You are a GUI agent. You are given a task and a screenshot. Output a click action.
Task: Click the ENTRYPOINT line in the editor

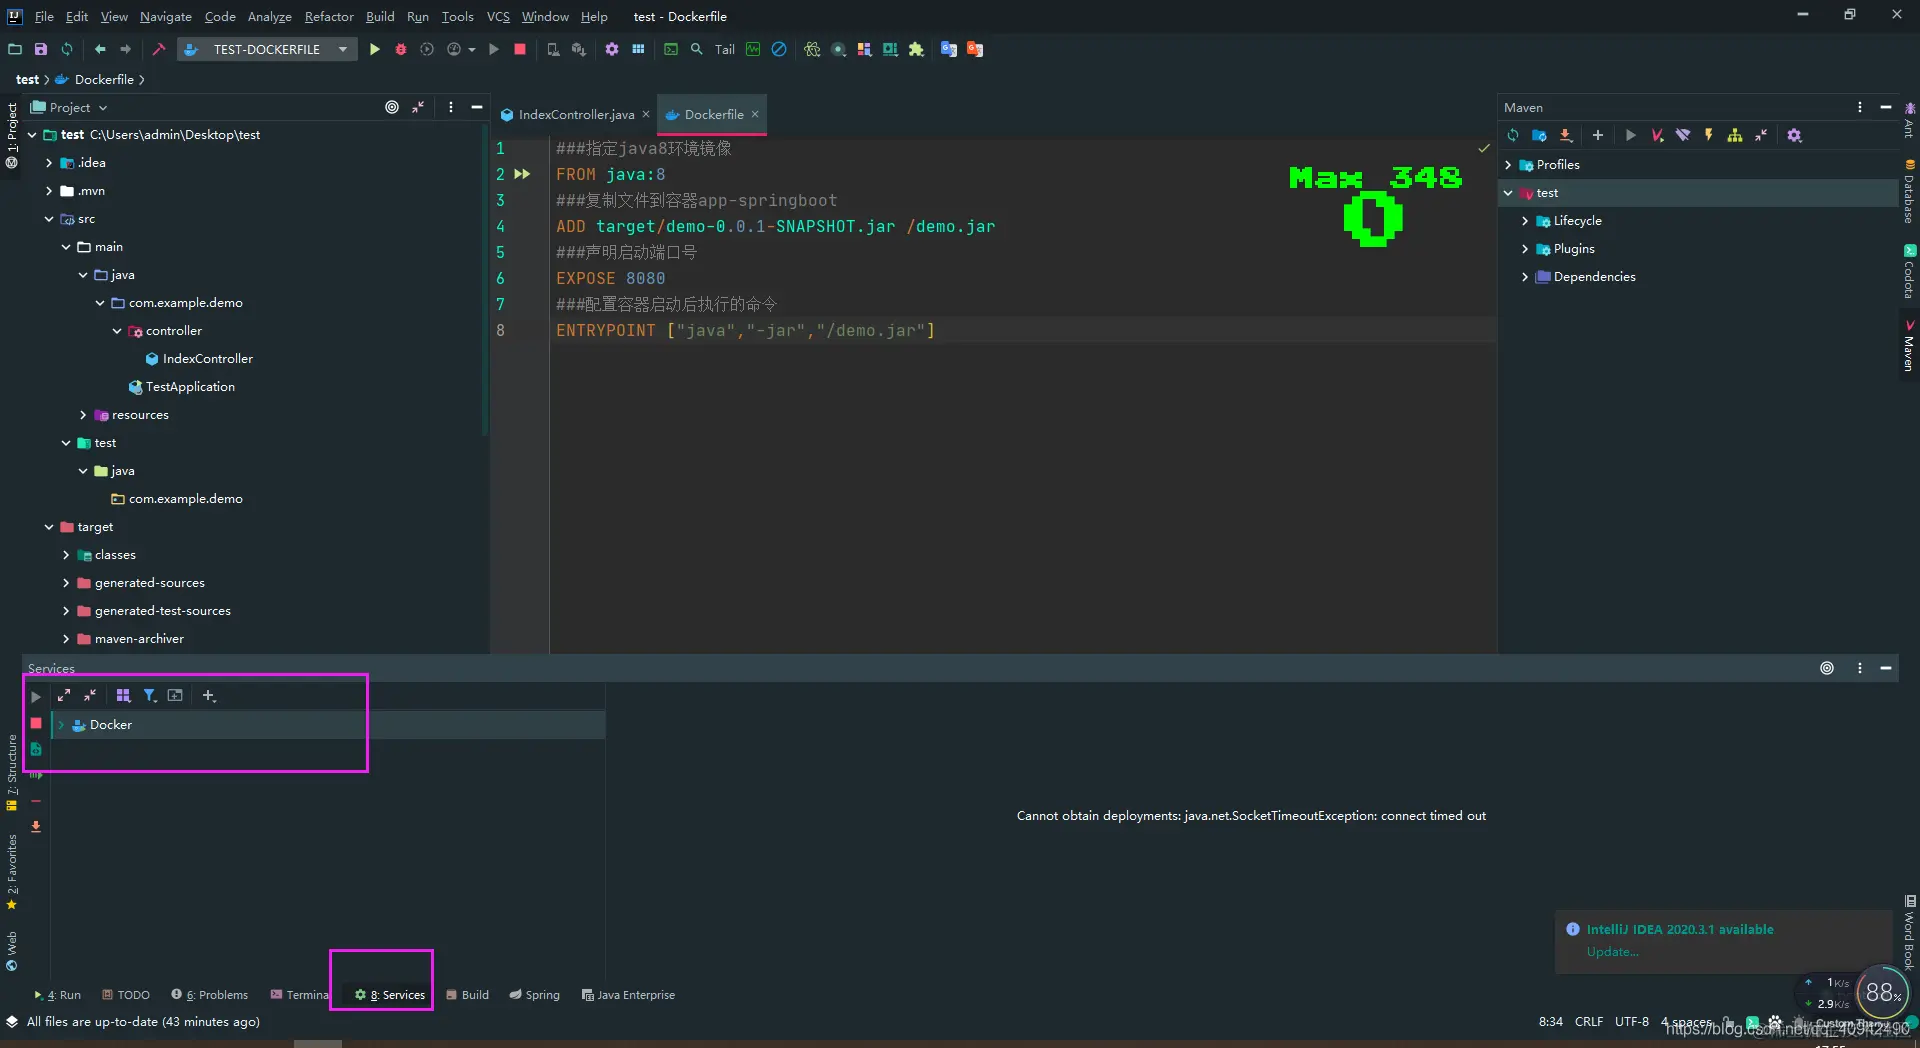point(745,330)
